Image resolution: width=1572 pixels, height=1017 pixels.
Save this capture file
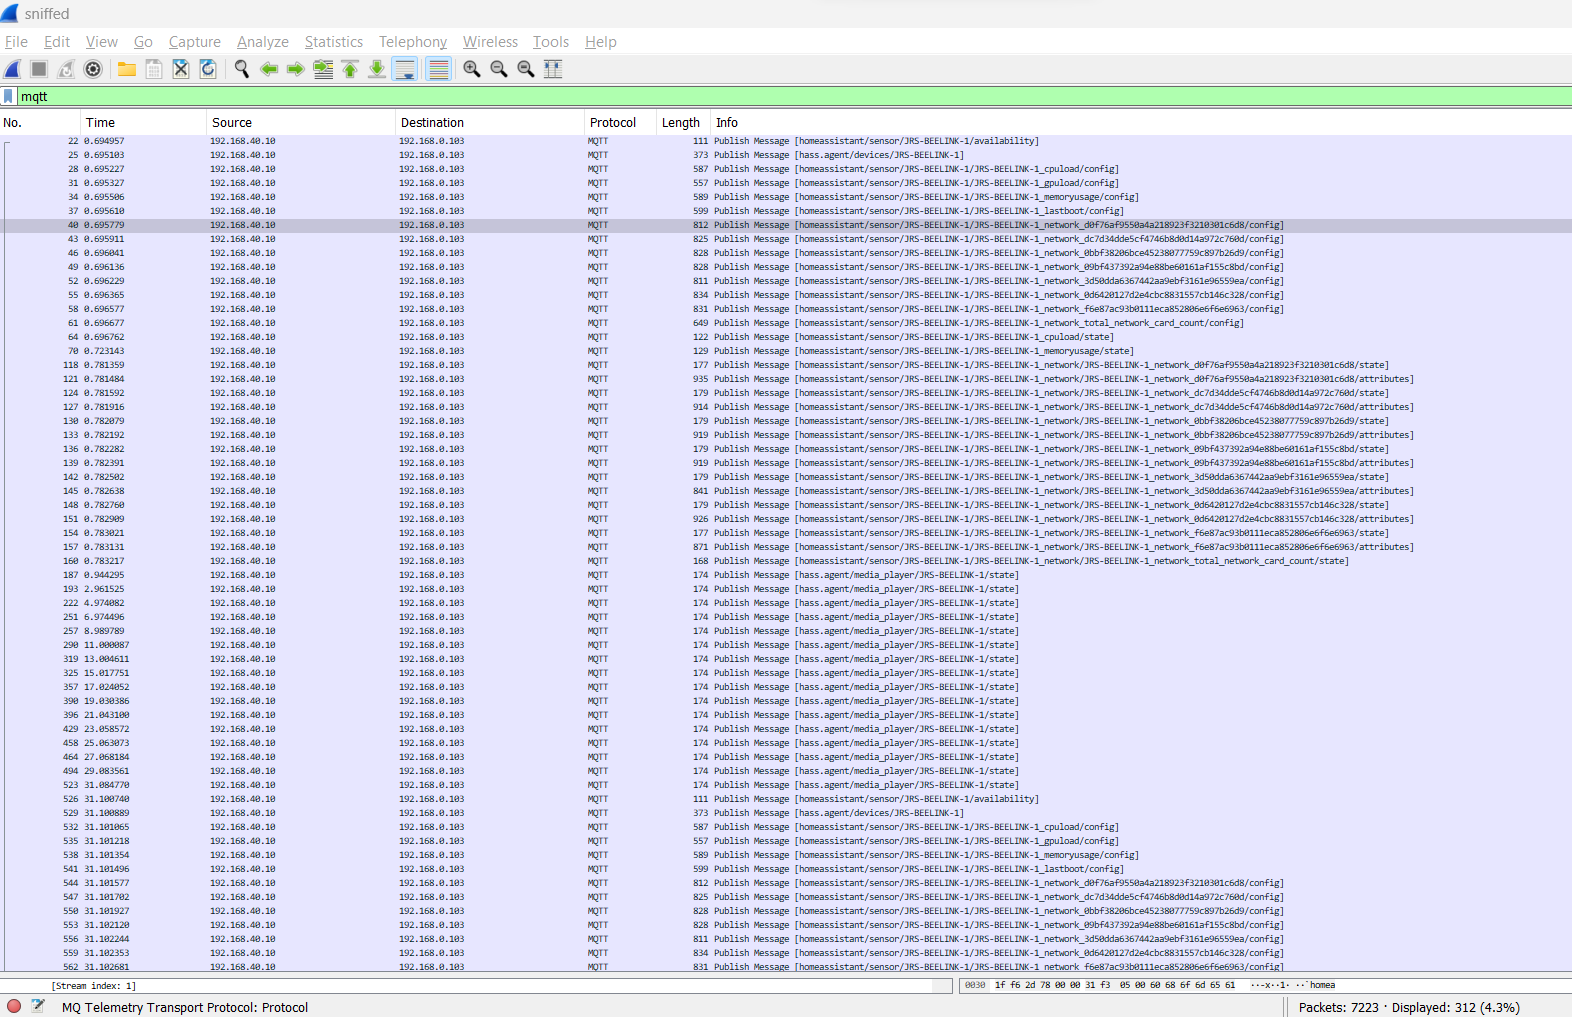[154, 69]
